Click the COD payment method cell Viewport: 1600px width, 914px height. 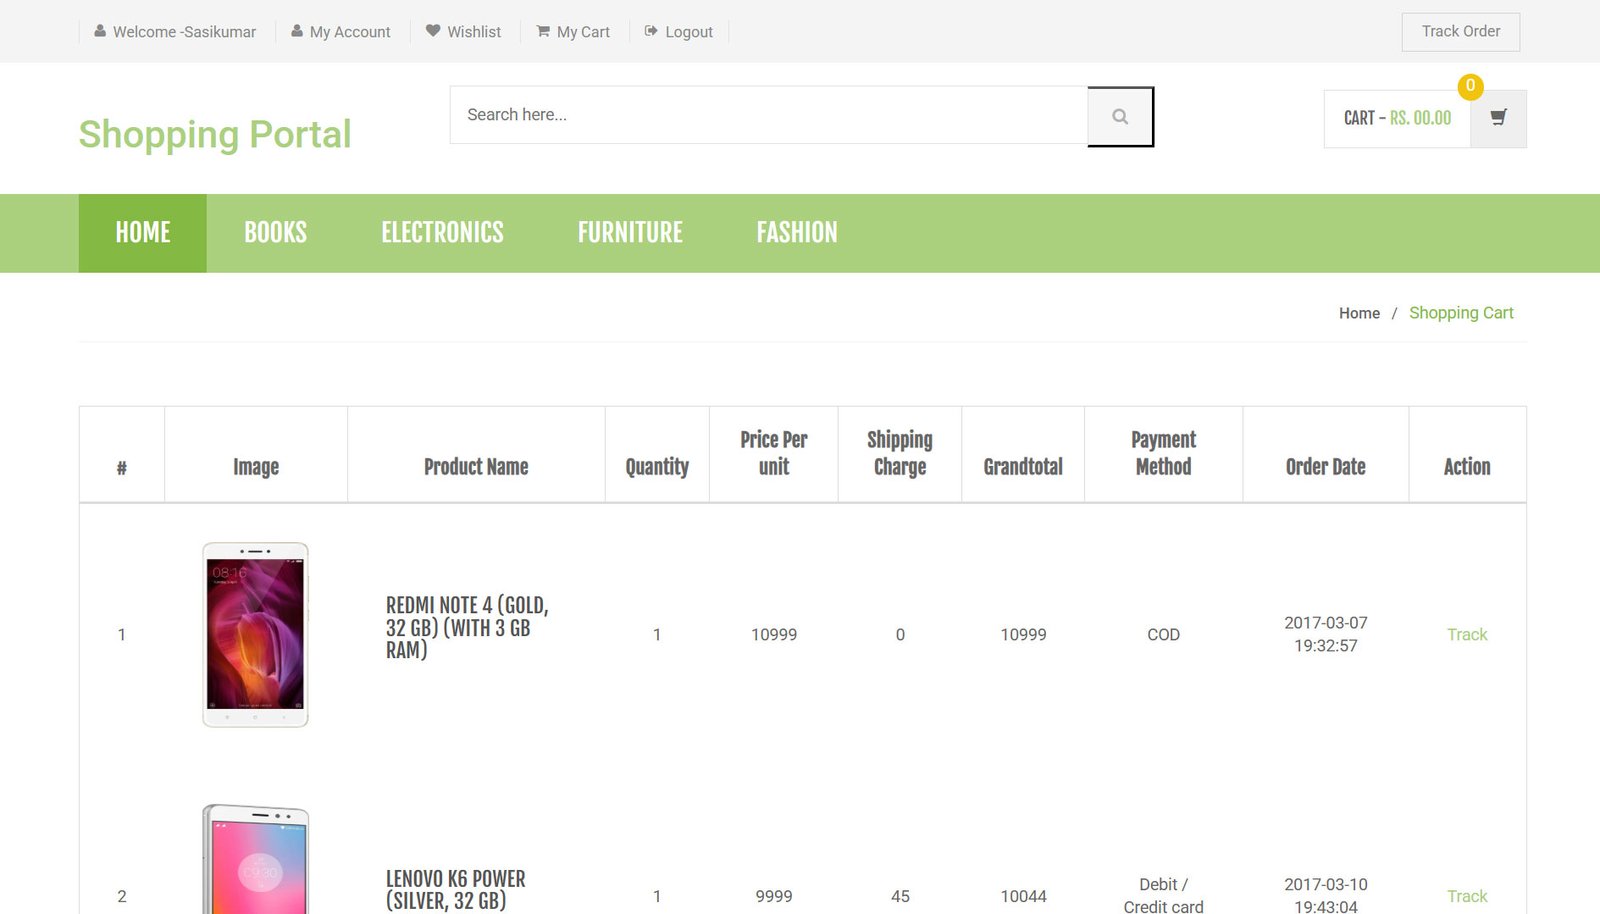tap(1164, 635)
